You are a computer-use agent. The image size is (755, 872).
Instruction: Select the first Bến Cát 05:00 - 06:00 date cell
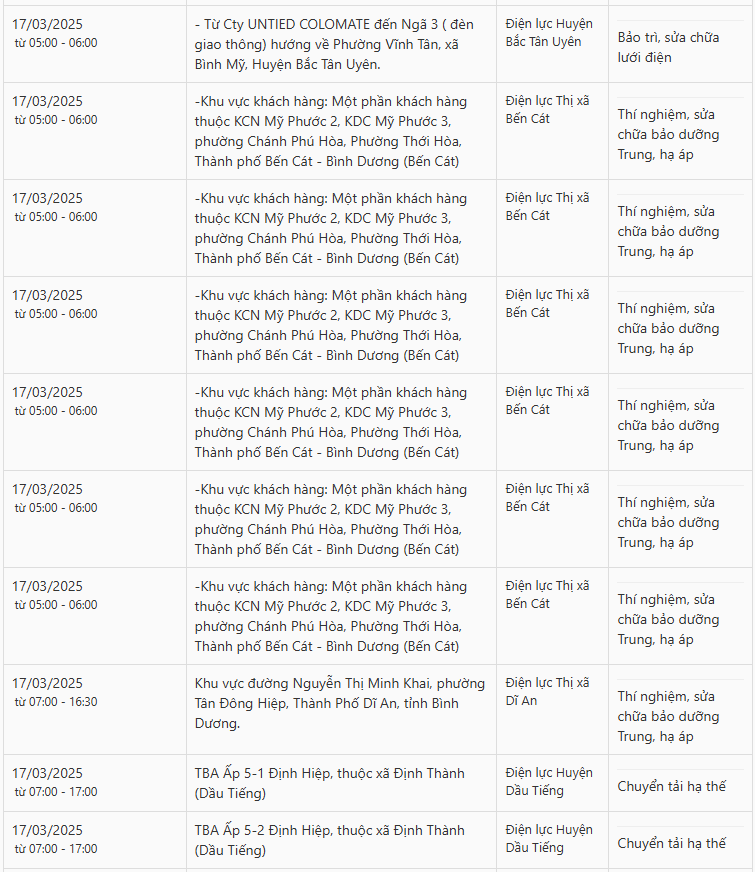(54, 110)
